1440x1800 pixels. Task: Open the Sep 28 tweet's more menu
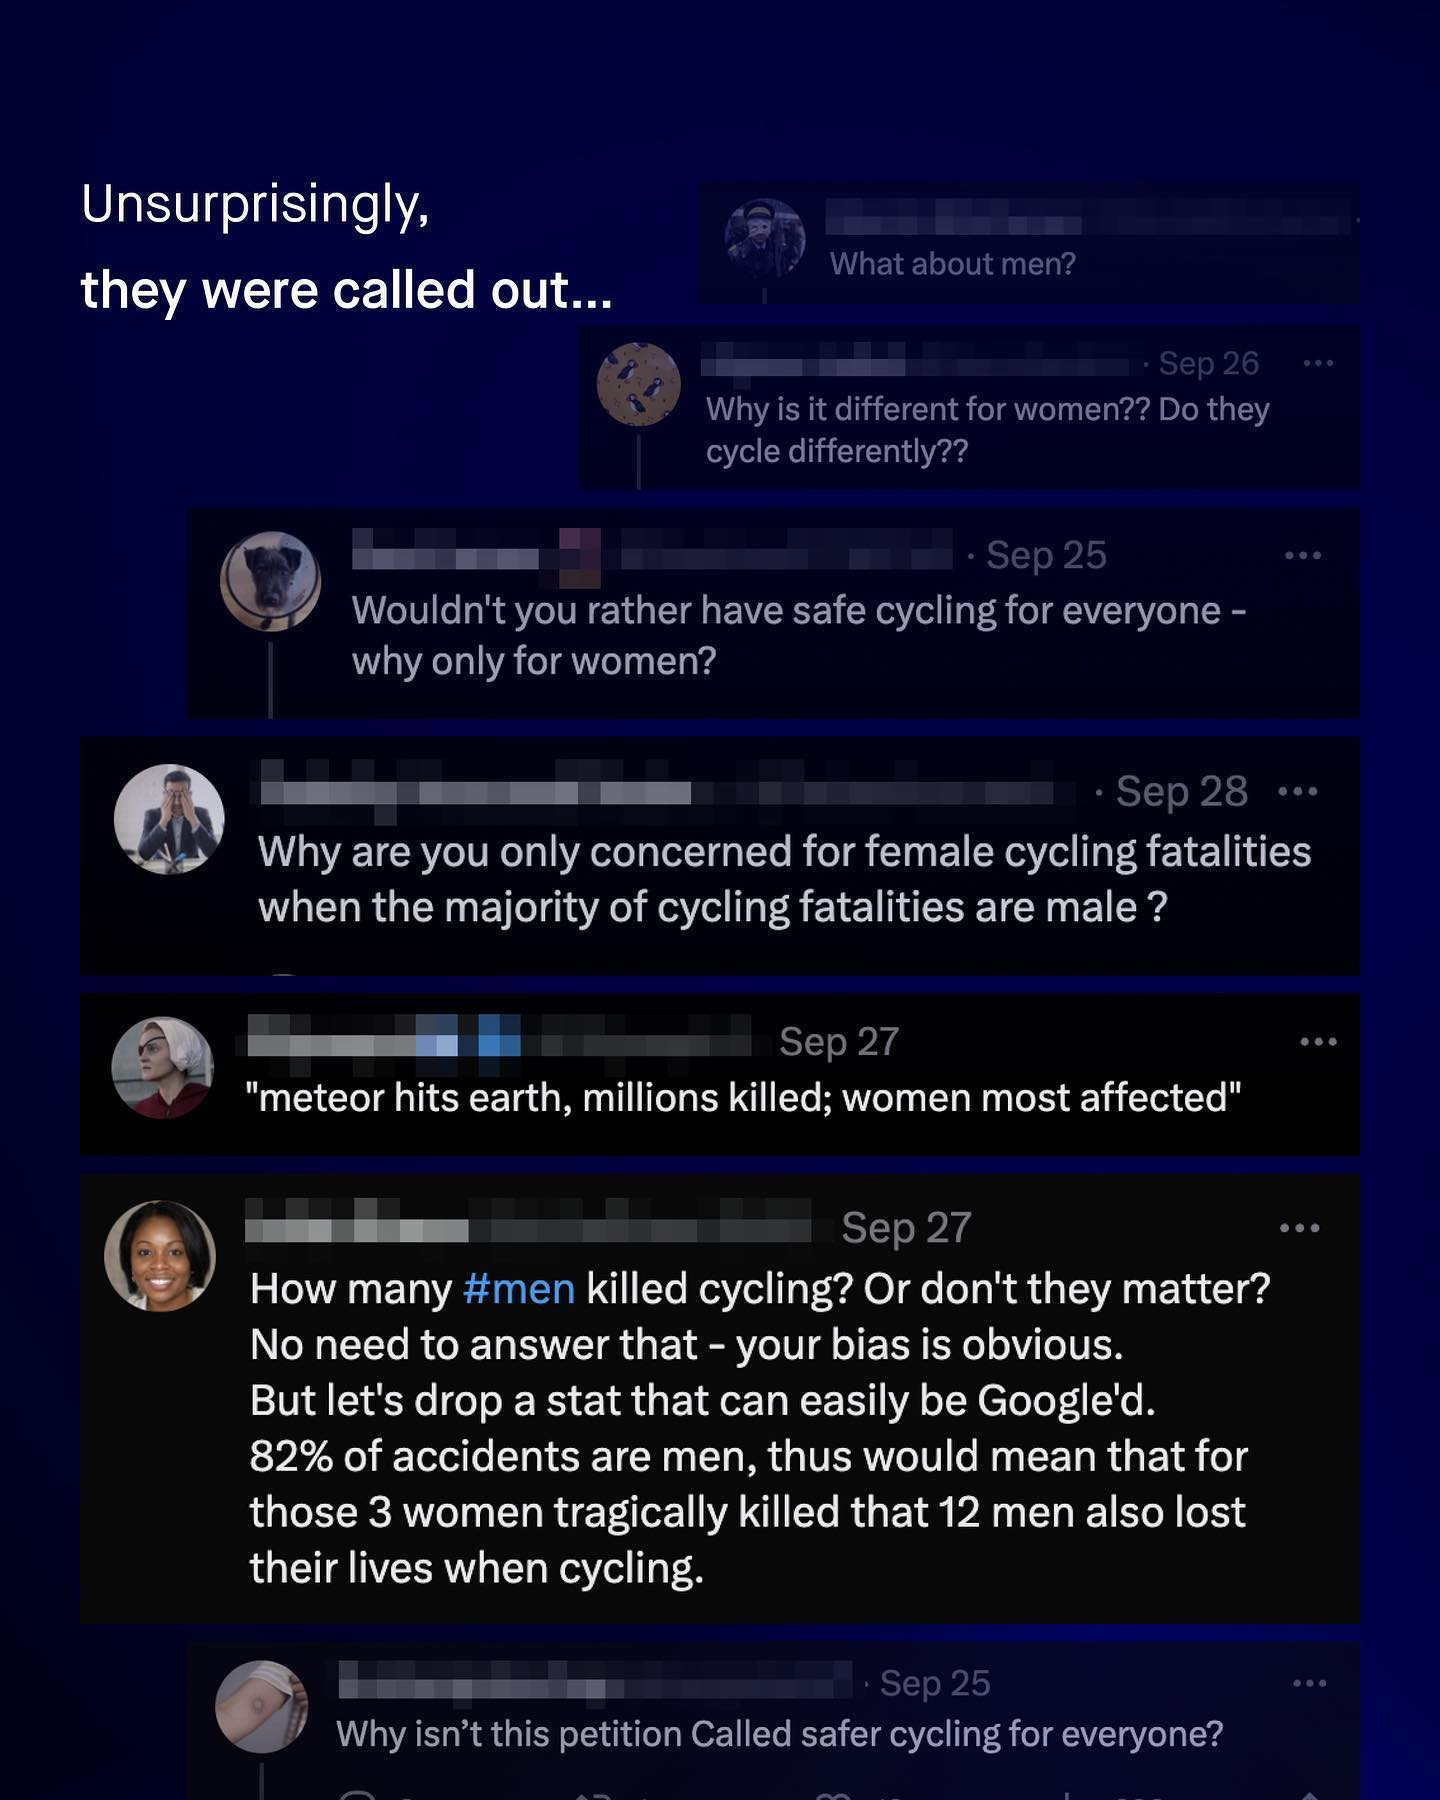1297,792
